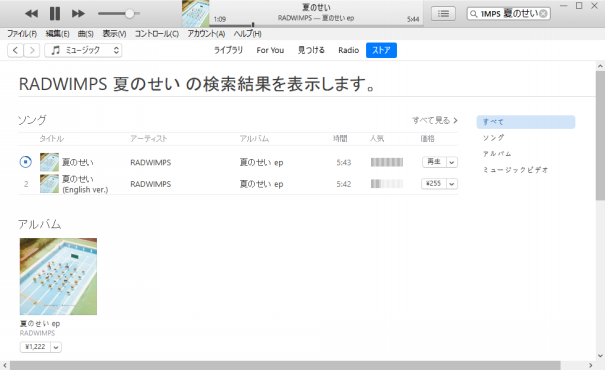Click the アーティスト column header

[x=149, y=139]
